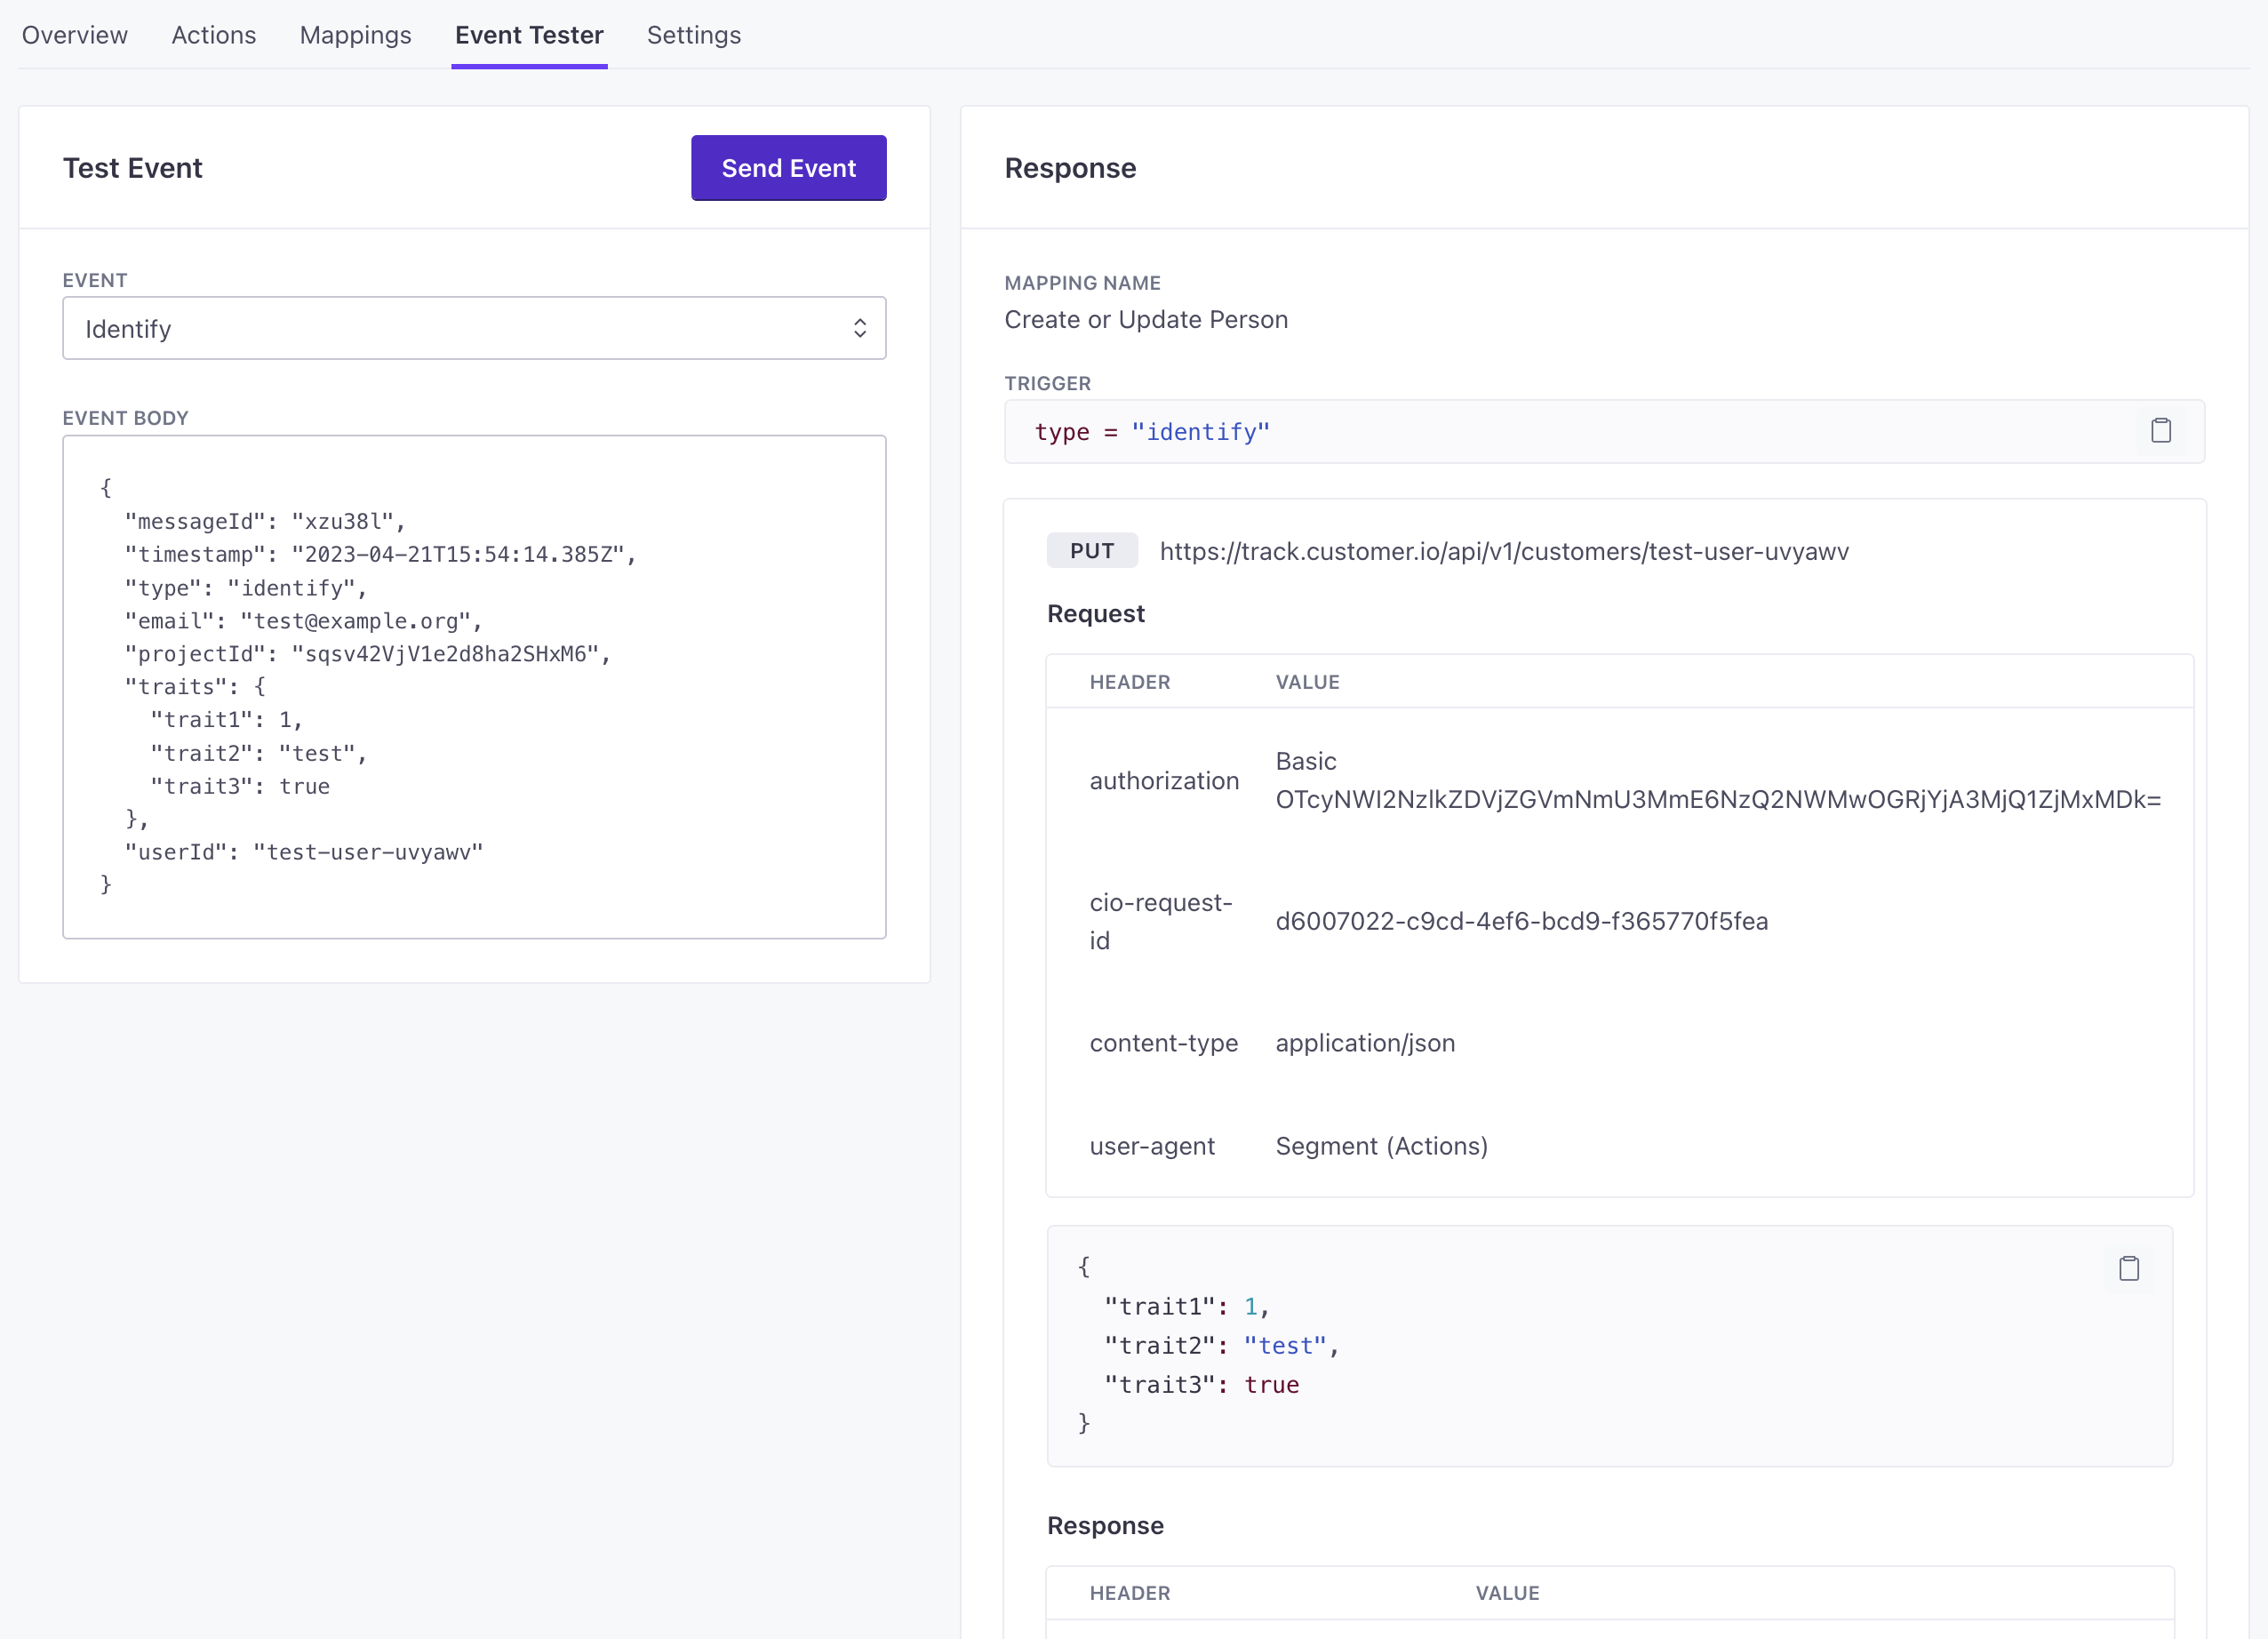Click the "projectId" line in event body

tap(367, 654)
